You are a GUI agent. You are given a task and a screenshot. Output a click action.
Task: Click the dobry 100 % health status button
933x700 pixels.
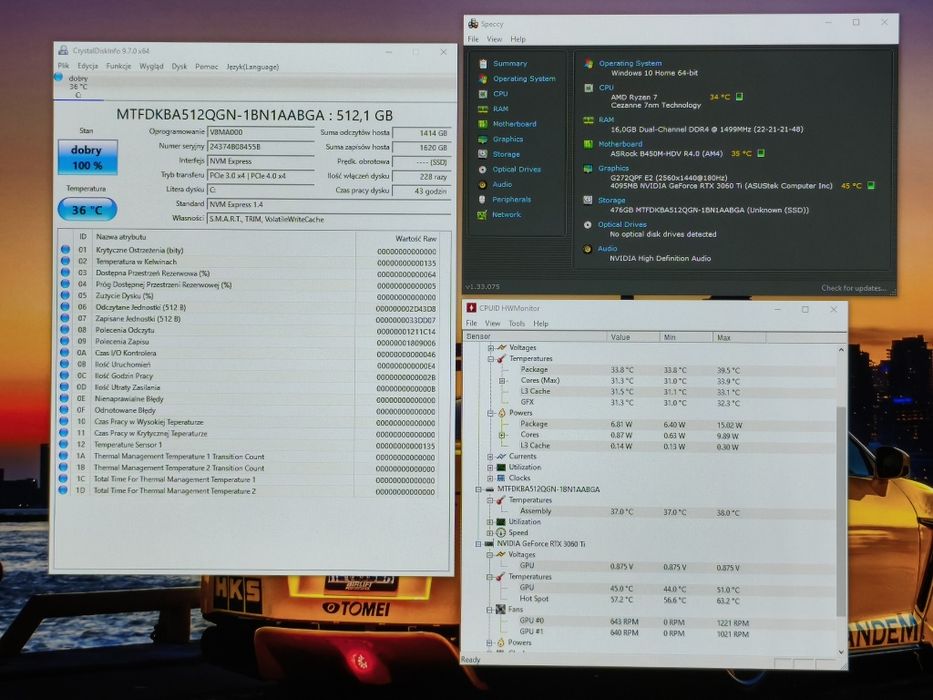click(x=87, y=157)
